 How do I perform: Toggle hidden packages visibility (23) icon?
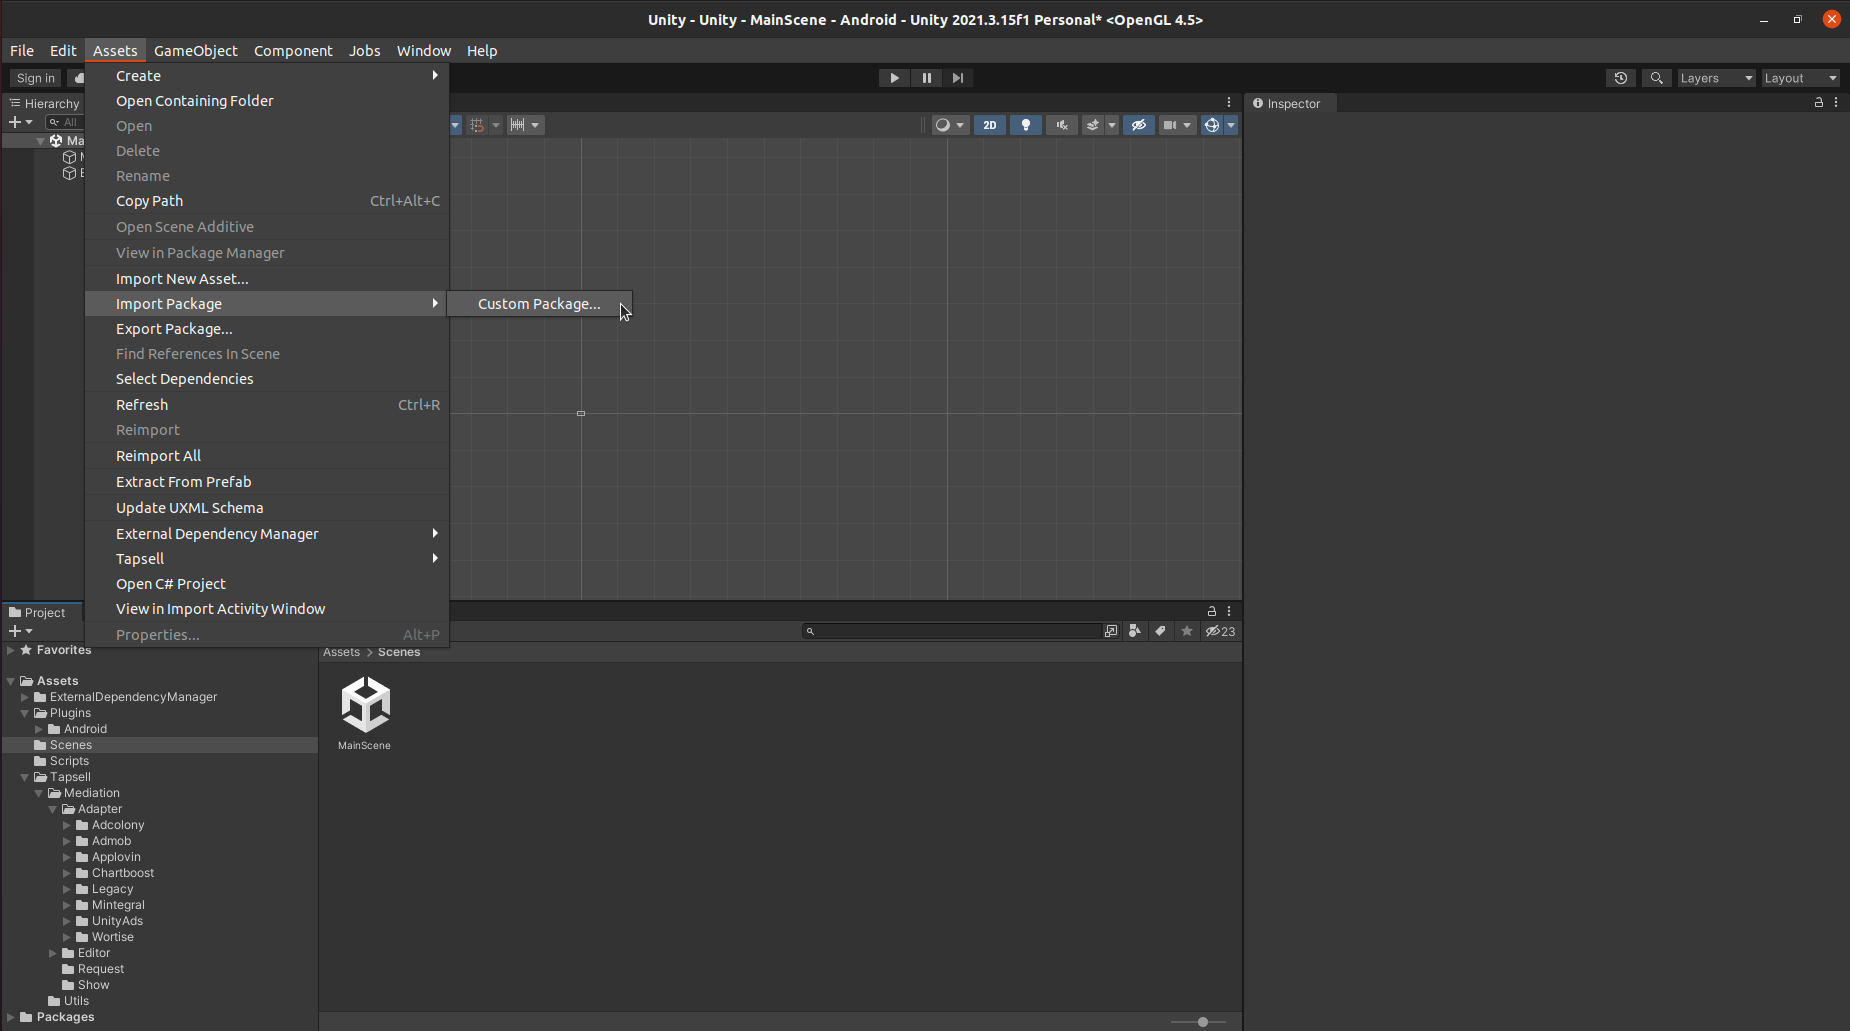[1220, 631]
